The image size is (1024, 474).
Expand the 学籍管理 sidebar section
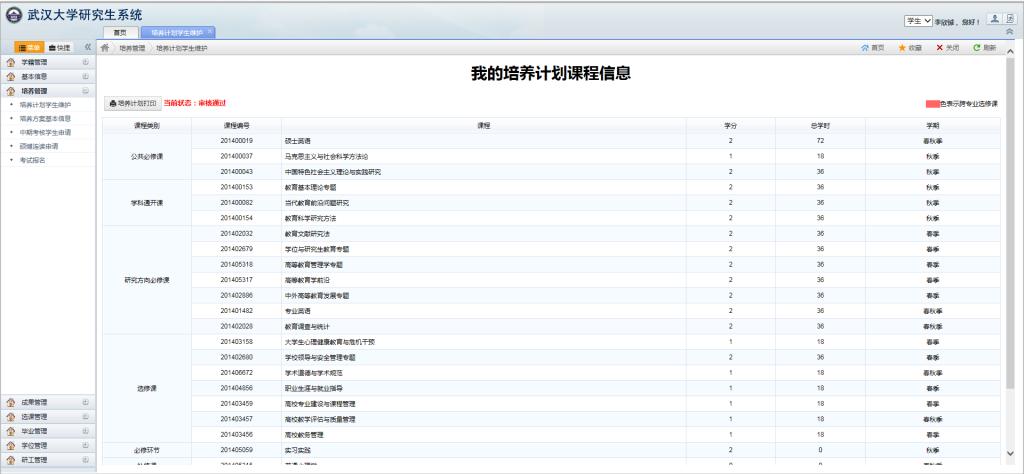[85, 62]
